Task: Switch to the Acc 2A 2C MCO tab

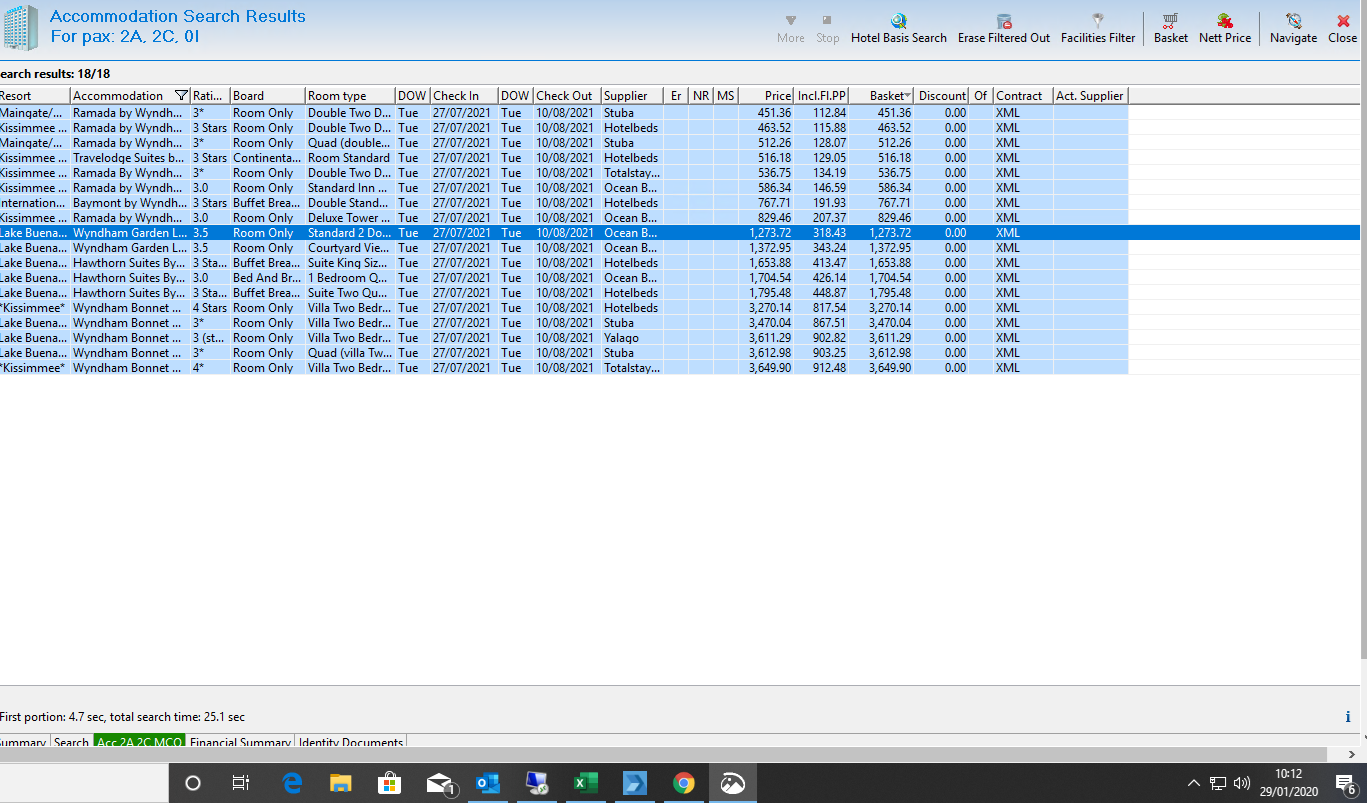Action: [x=139, y=742]
